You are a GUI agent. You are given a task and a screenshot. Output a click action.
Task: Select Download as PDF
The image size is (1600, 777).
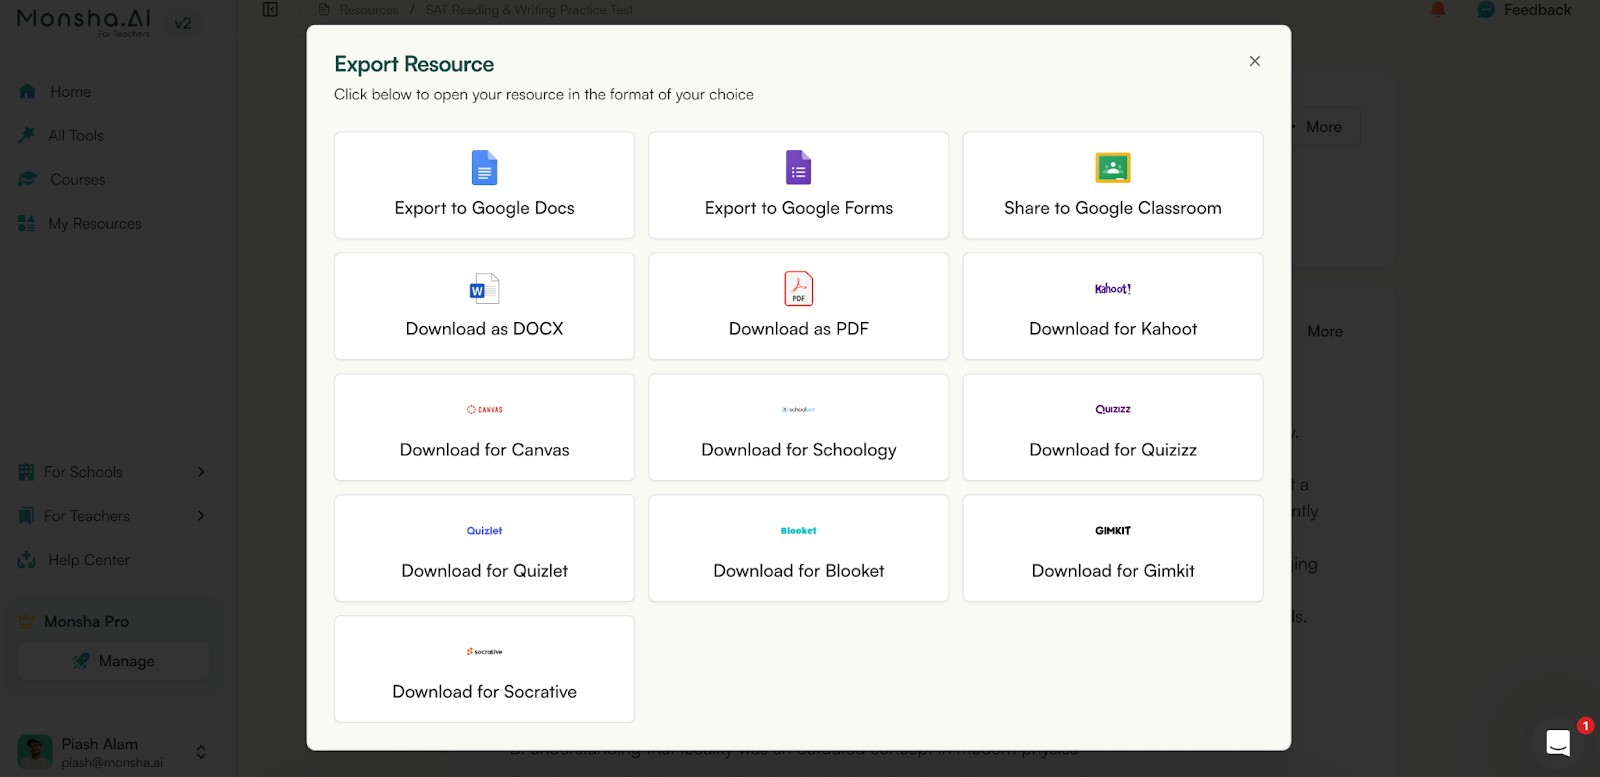pyautogui.click(x=798, y=306)
